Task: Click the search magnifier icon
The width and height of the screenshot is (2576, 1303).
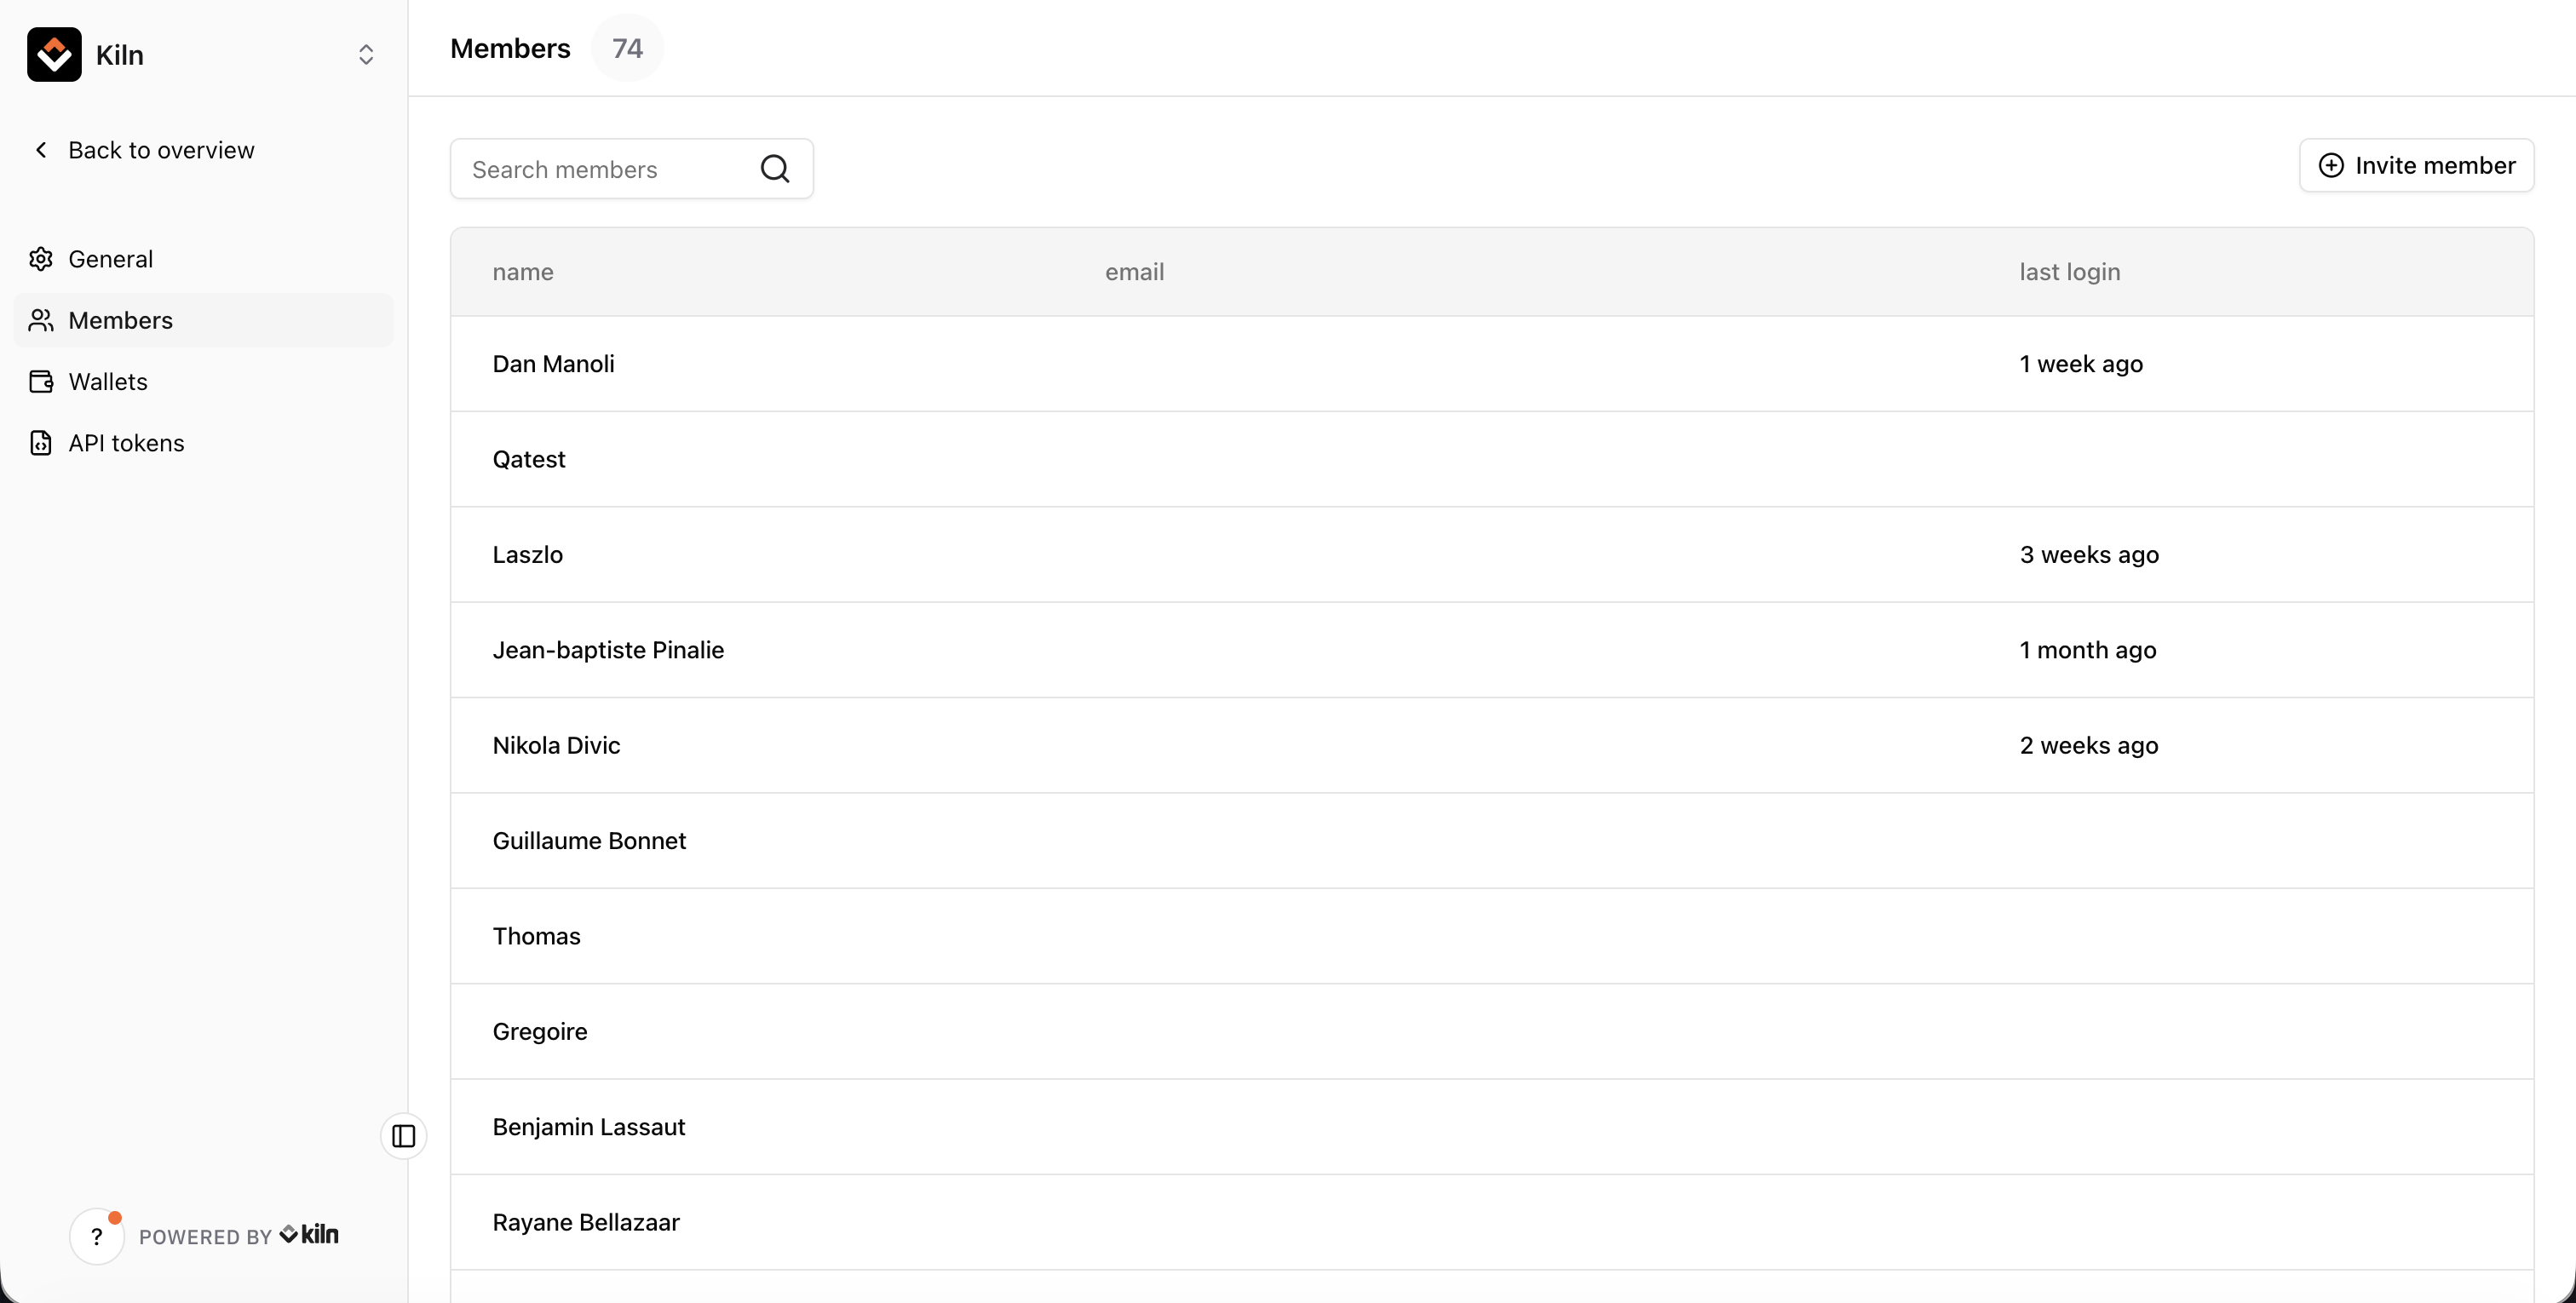Action: (x=775, y=169)
